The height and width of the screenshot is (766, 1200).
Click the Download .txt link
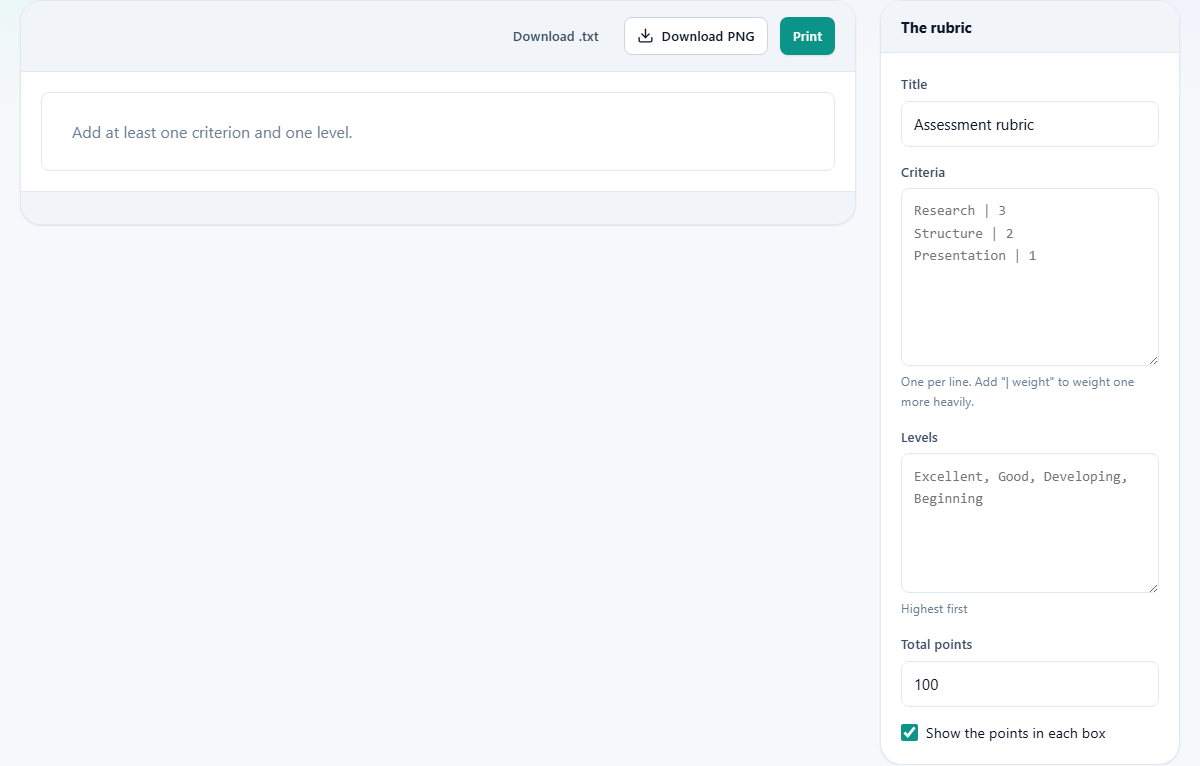[556, 36]
